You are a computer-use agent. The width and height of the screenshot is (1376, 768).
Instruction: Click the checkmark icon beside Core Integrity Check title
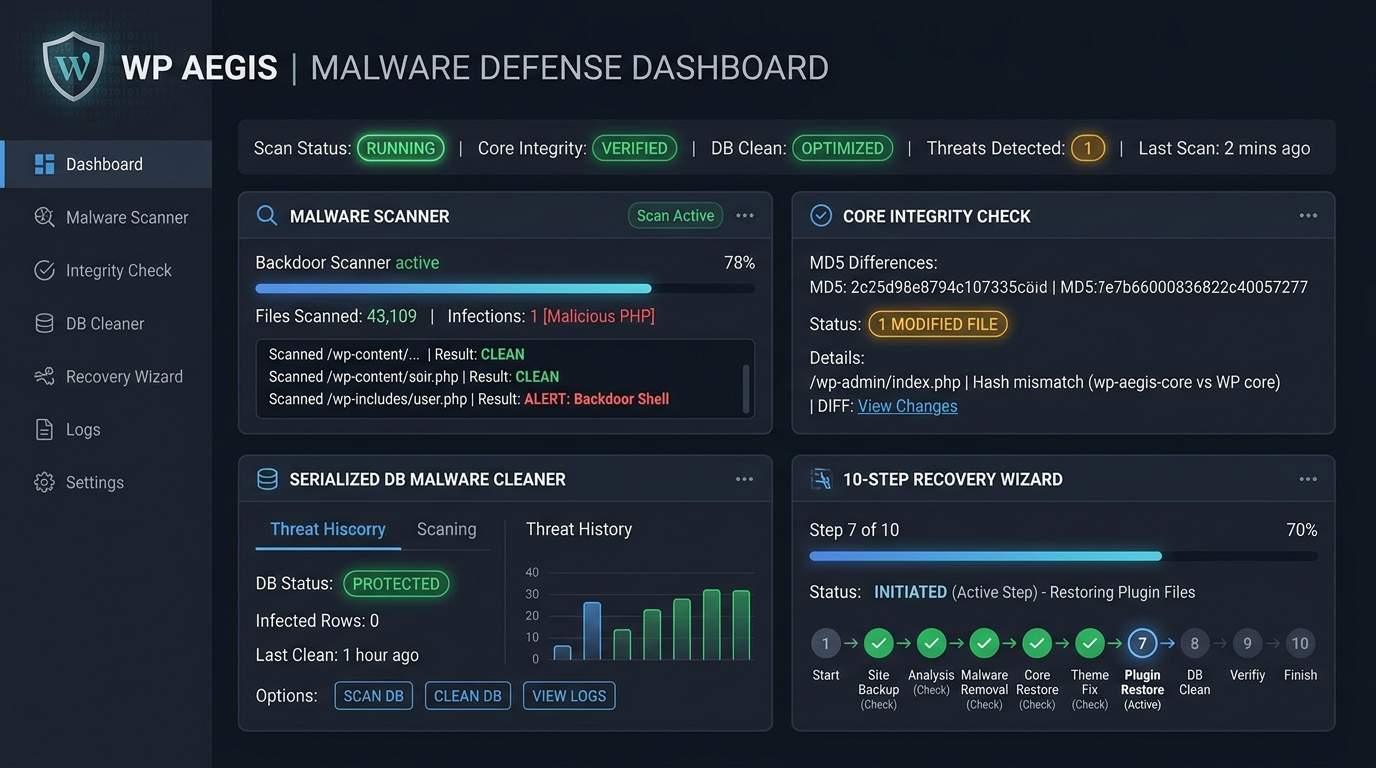point(821,216)
